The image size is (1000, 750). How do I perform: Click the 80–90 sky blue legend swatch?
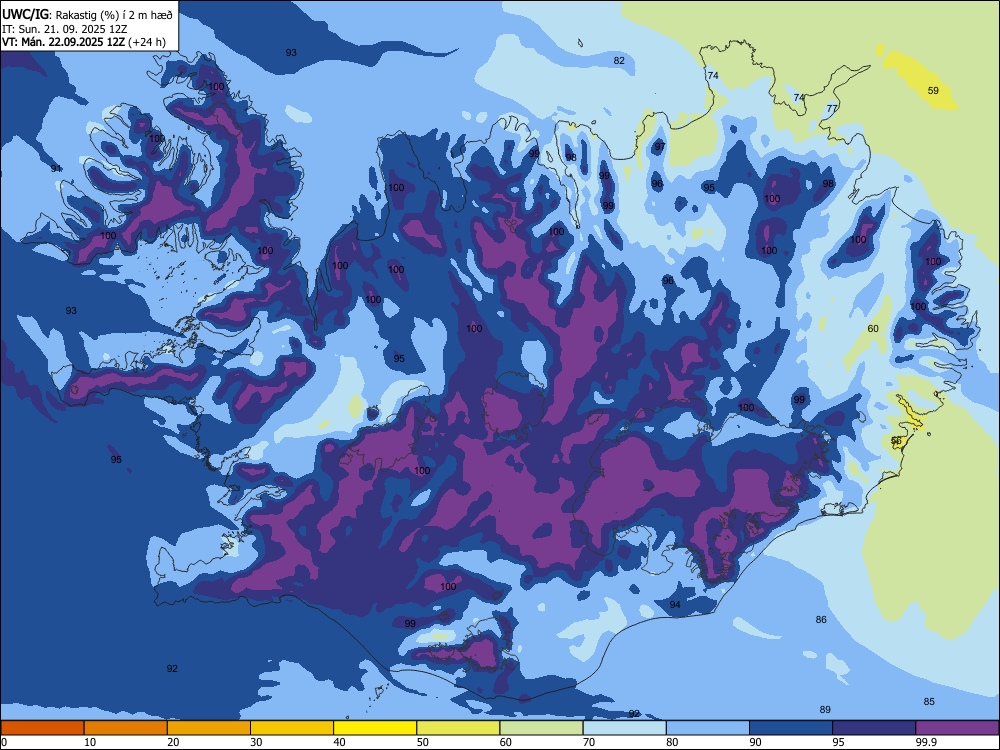pos(708,728)
